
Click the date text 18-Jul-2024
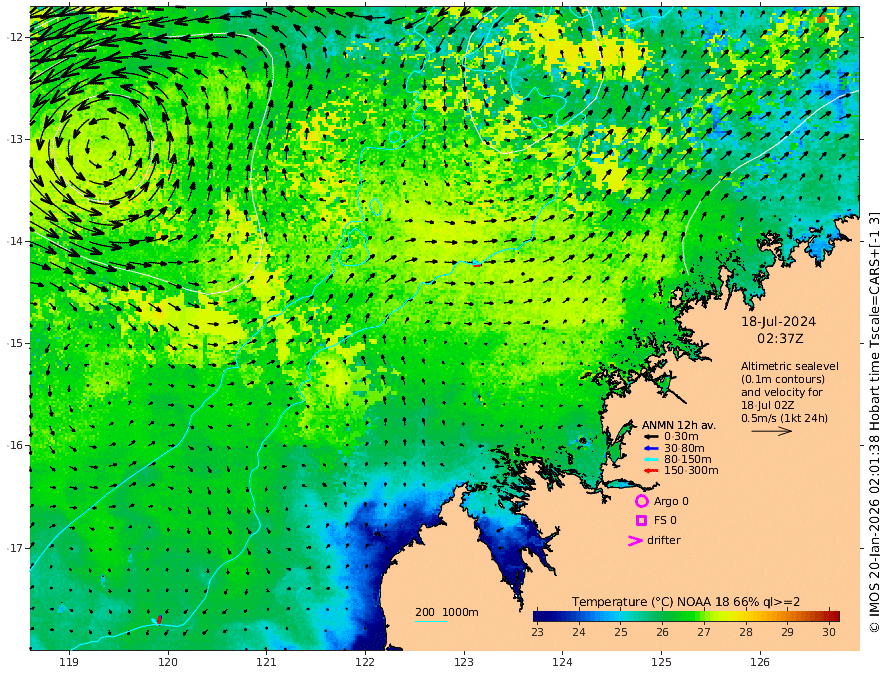pyautogui.click(x=778, y=321)
